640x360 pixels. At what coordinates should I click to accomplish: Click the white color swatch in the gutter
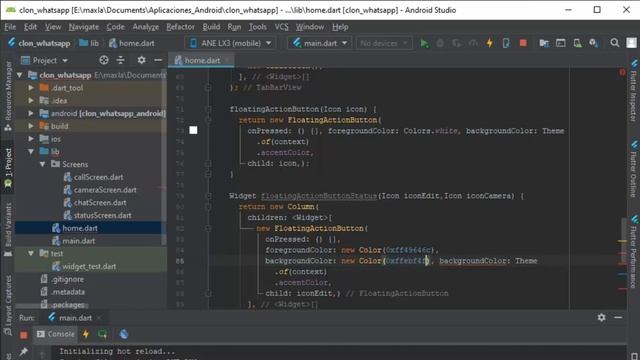pos(193,130)
